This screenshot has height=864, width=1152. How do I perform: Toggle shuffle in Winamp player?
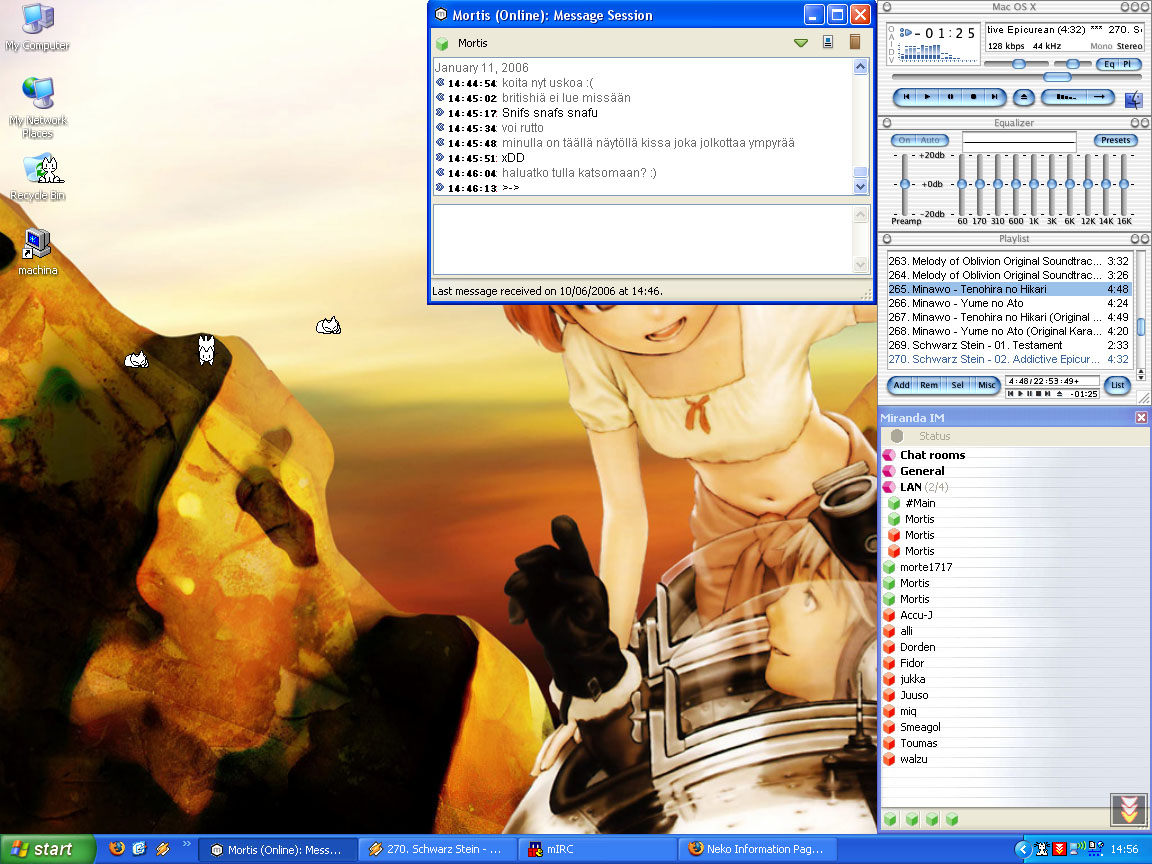tap(1065, 96)
